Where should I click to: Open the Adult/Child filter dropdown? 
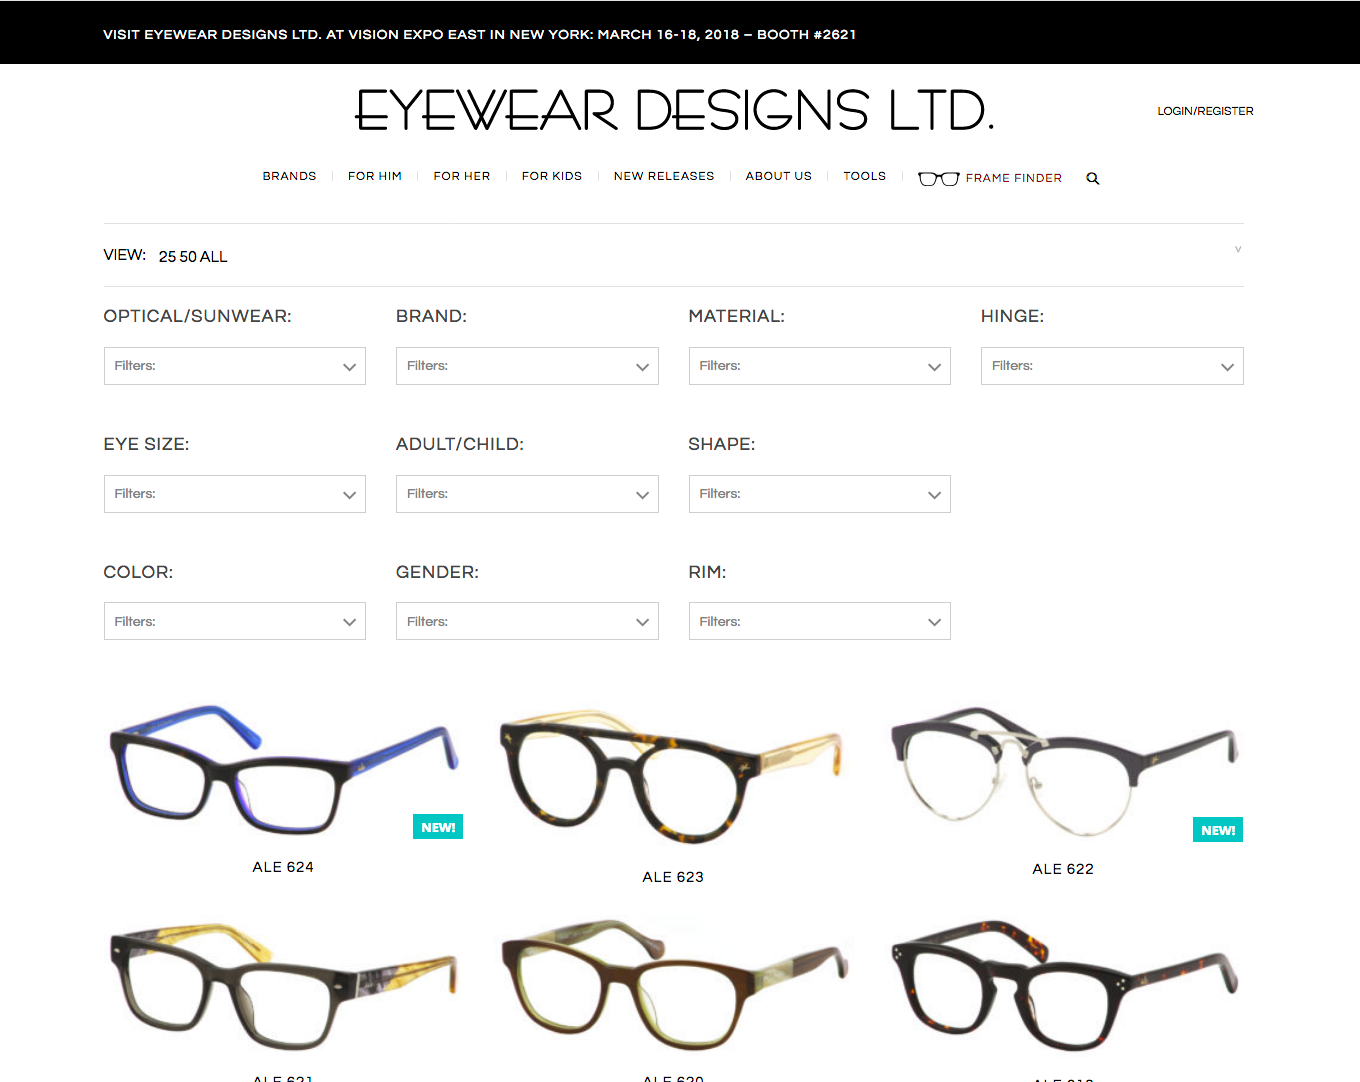pyautogui.click(x=527, y=494)
